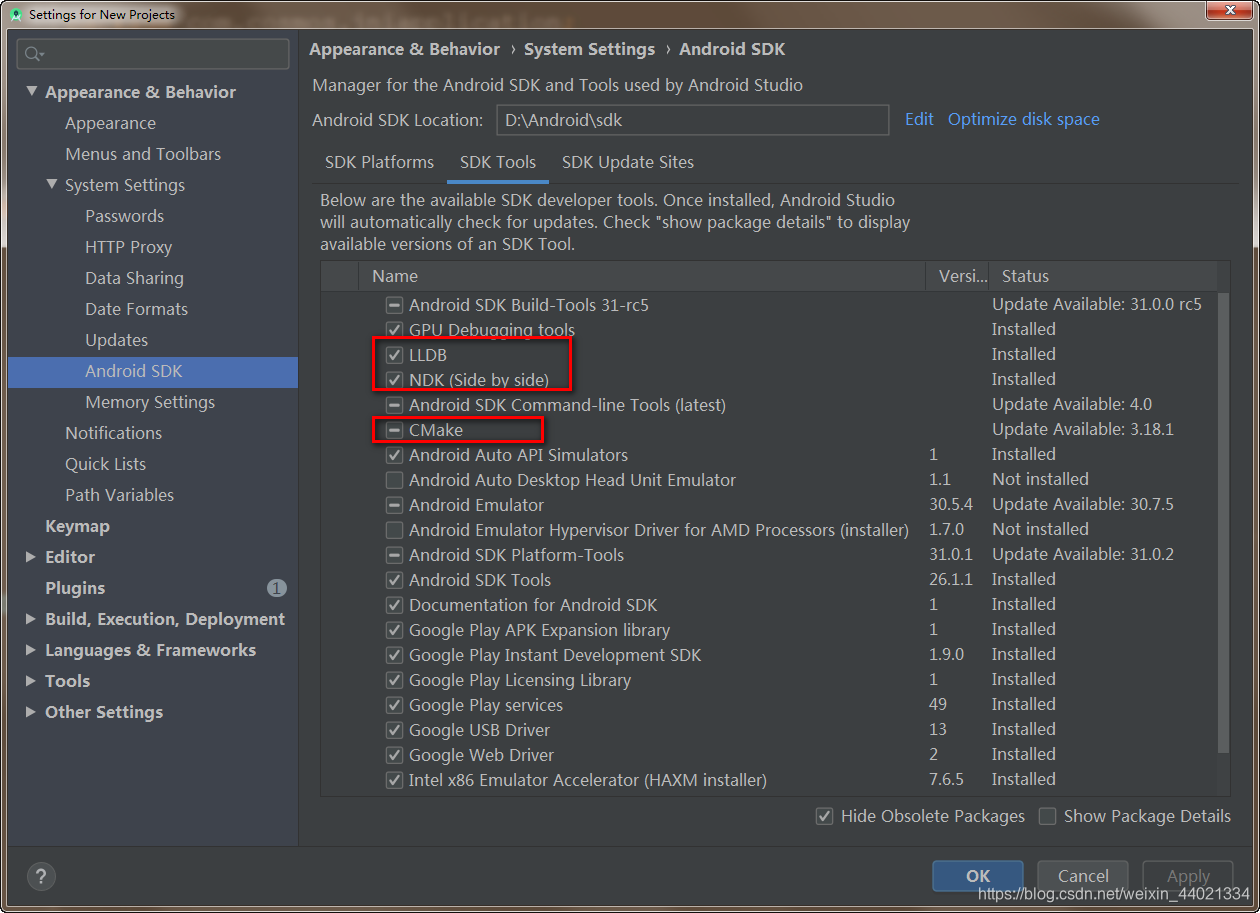The width and height of the screenshot is (1260, 913).
Task: Click the Status column header
Action: point(1105,276)
